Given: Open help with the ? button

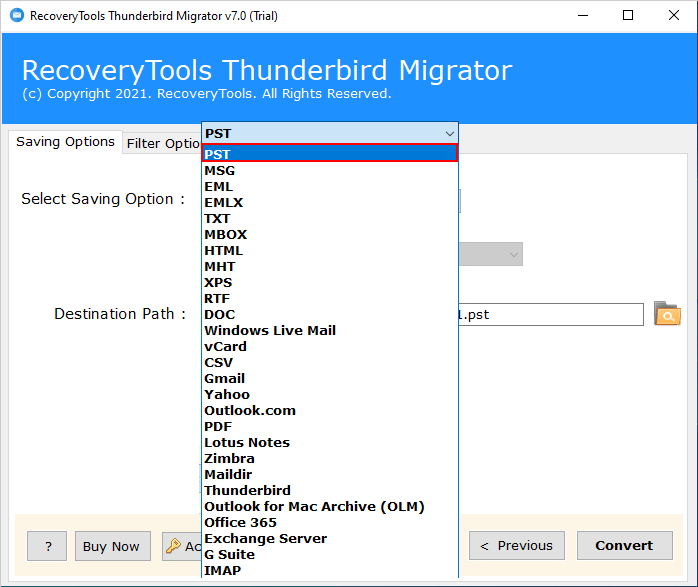Looking at the screenshot, I should [x=47, y=546].
